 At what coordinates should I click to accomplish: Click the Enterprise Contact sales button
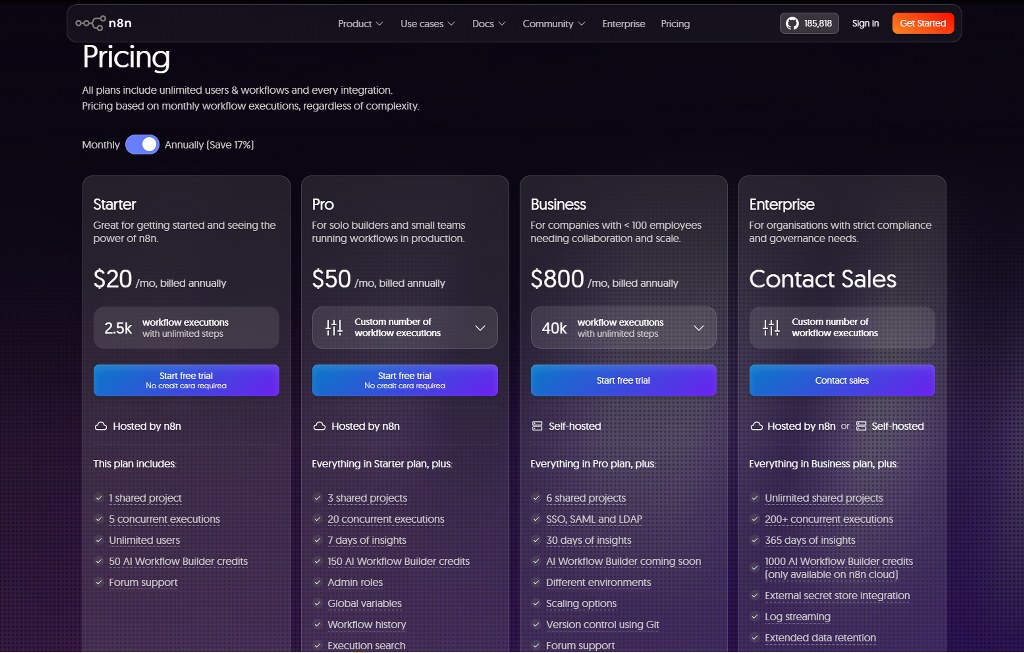pos(842,380)
